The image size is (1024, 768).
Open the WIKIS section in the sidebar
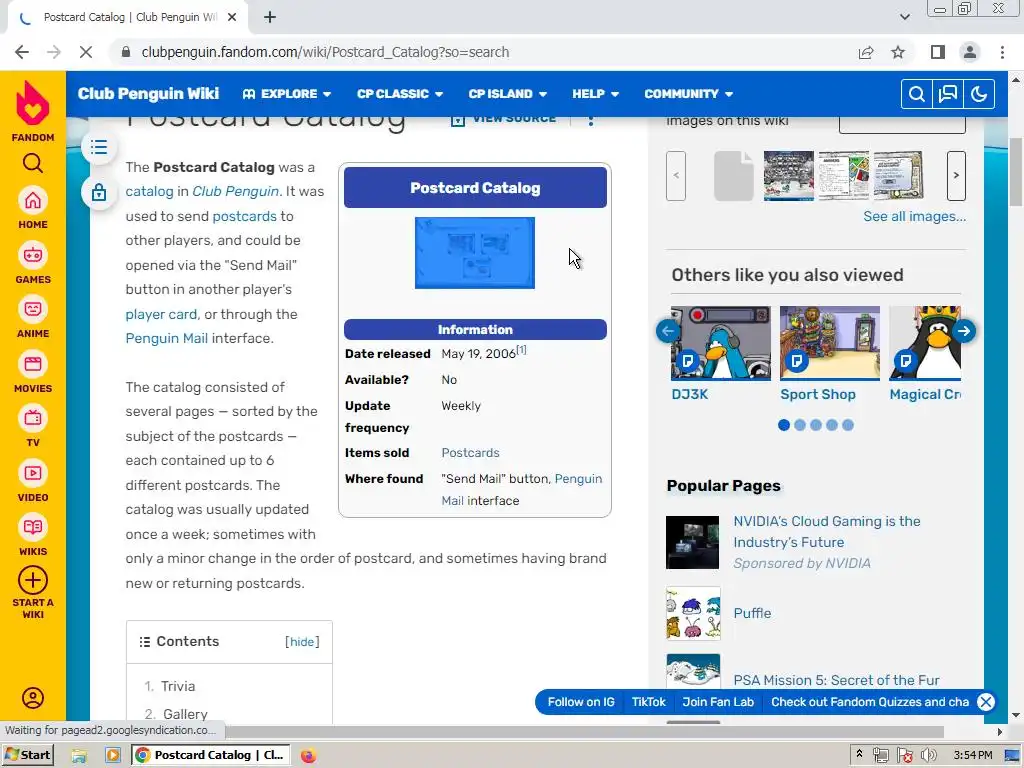pos(33,536)
